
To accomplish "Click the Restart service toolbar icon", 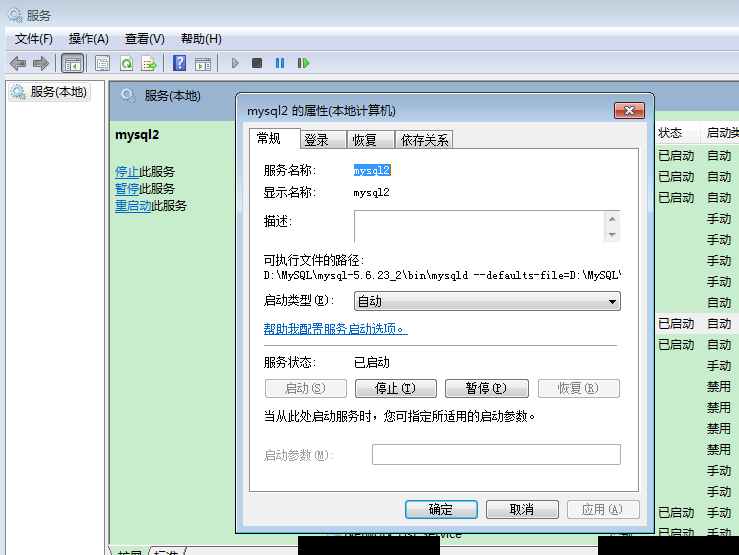I will coord(303,63).
